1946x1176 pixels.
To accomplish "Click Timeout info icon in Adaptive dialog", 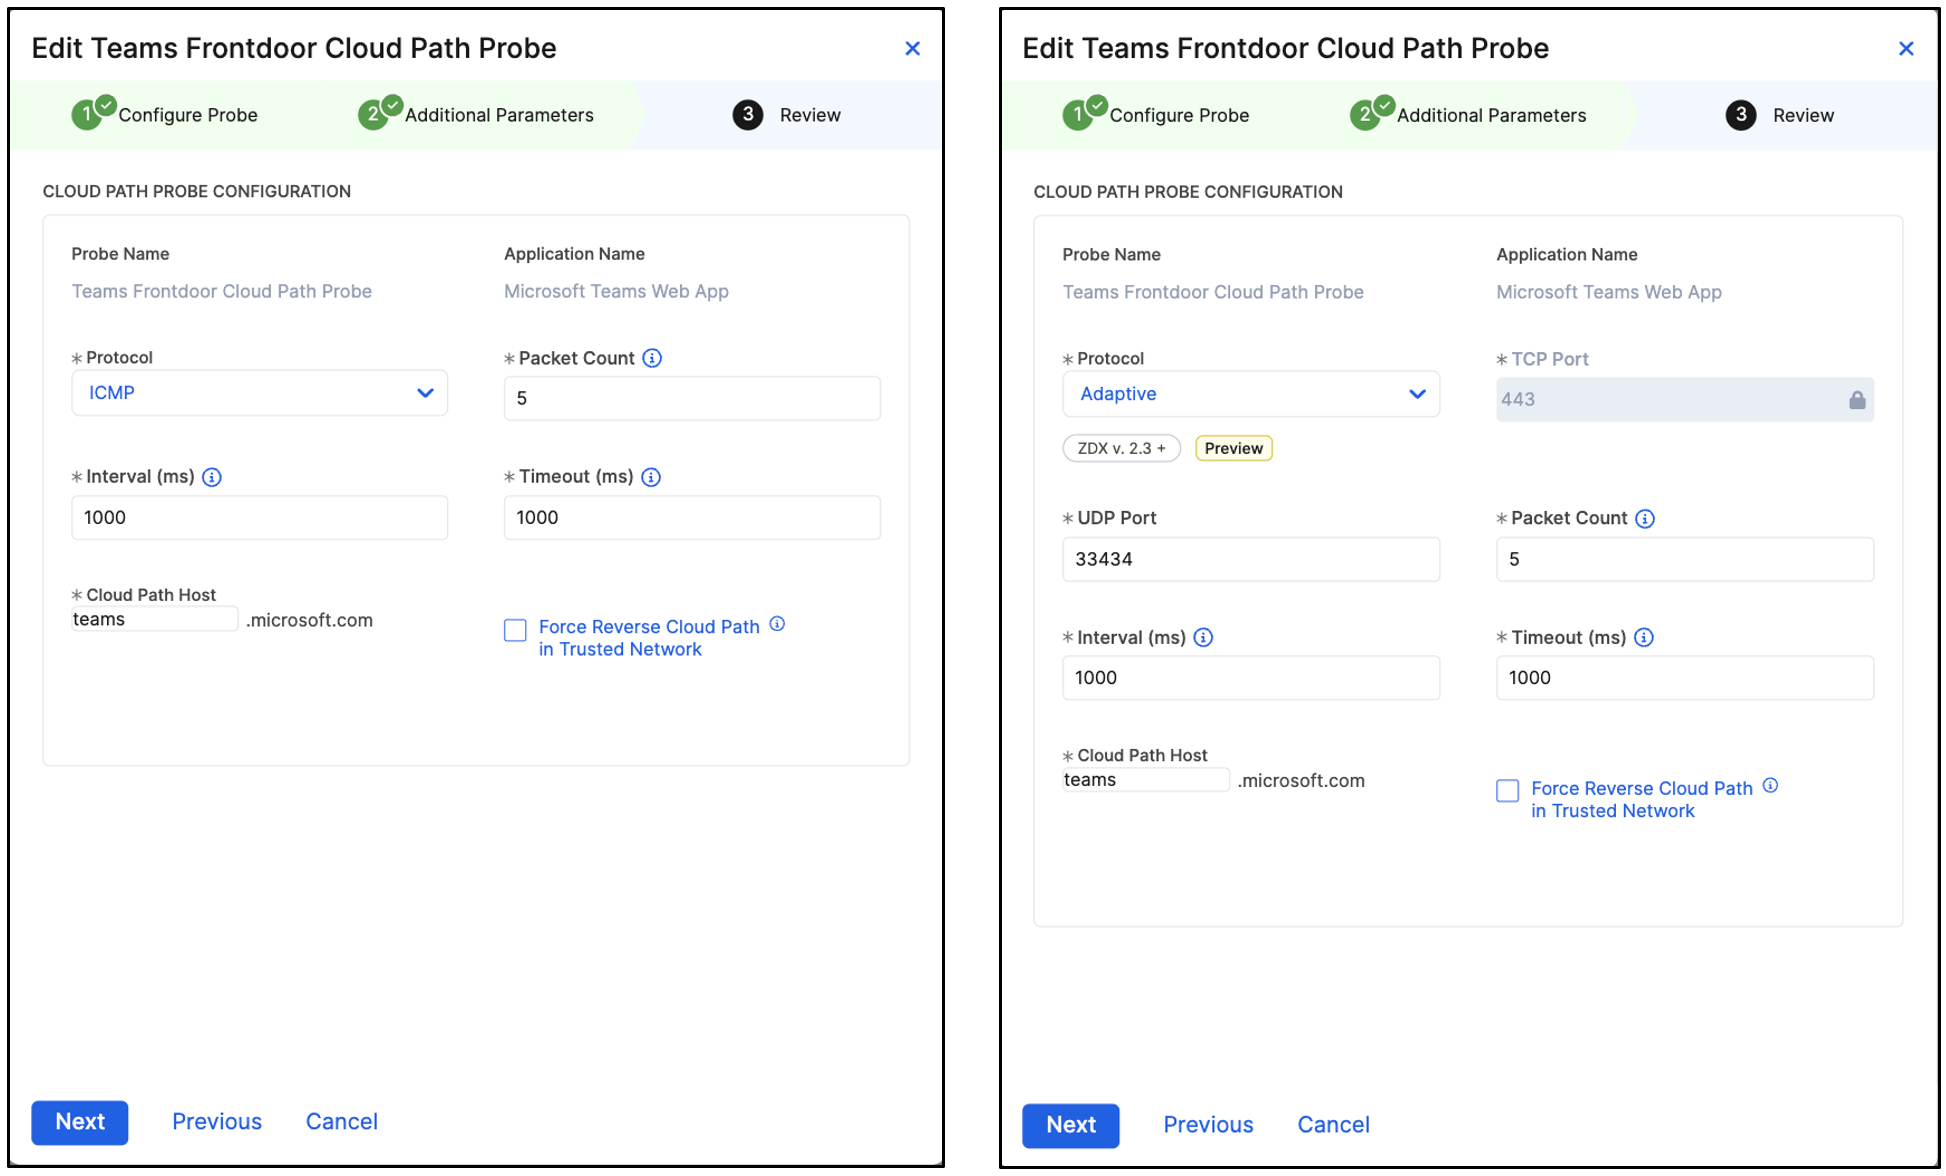I will (x=1644, y=637).
